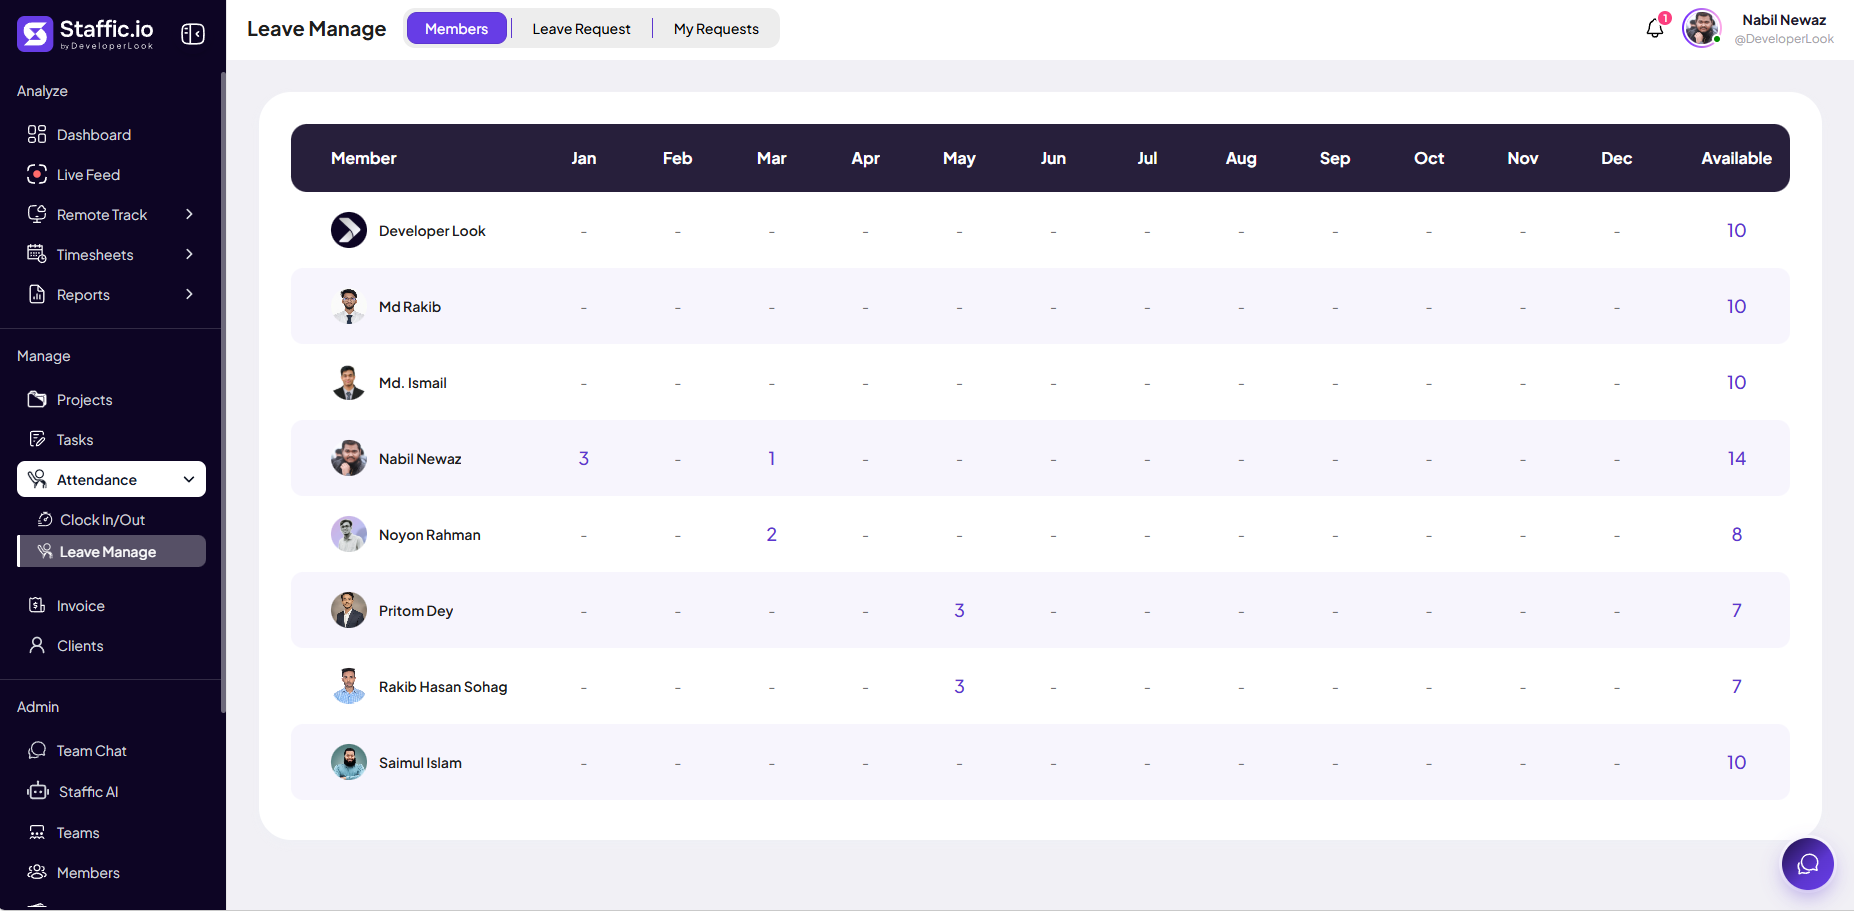The height and width of the screenshot is (911, 1854).
Task: Open the floating chat support button
Action: tap(1807, 864)
